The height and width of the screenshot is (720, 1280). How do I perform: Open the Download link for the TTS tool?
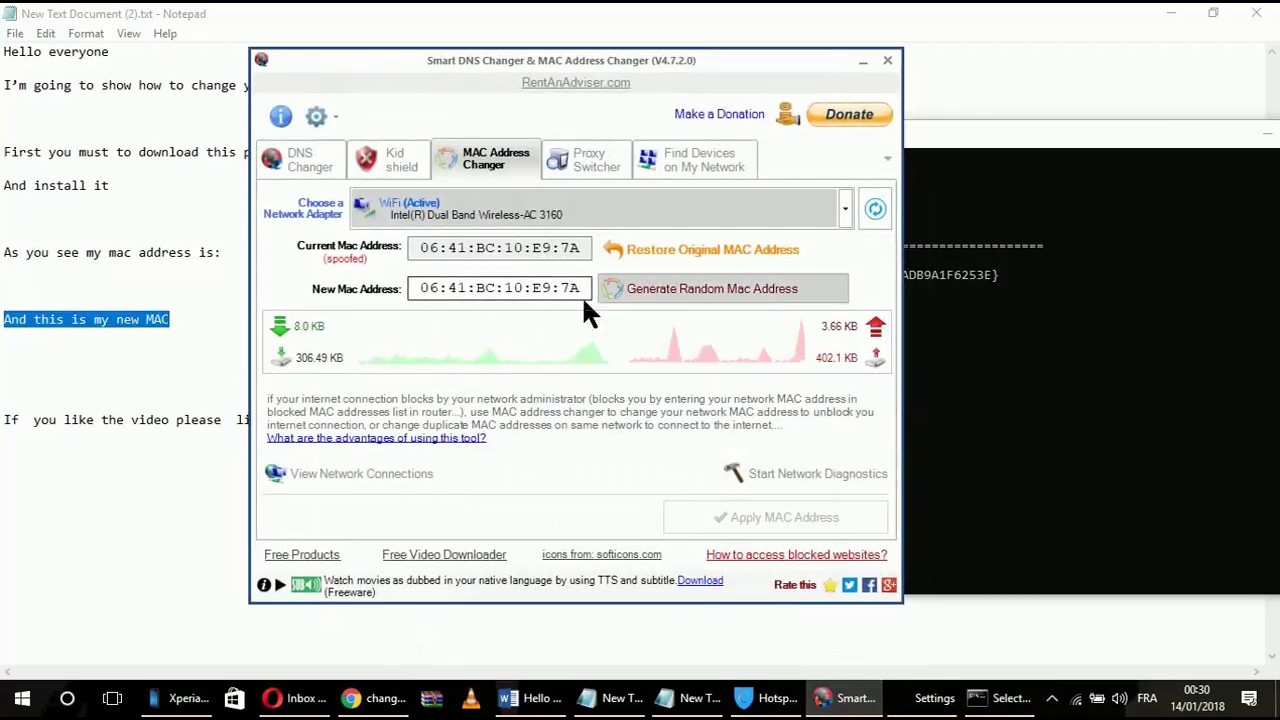pyautogui.click(x=700, y=580)
